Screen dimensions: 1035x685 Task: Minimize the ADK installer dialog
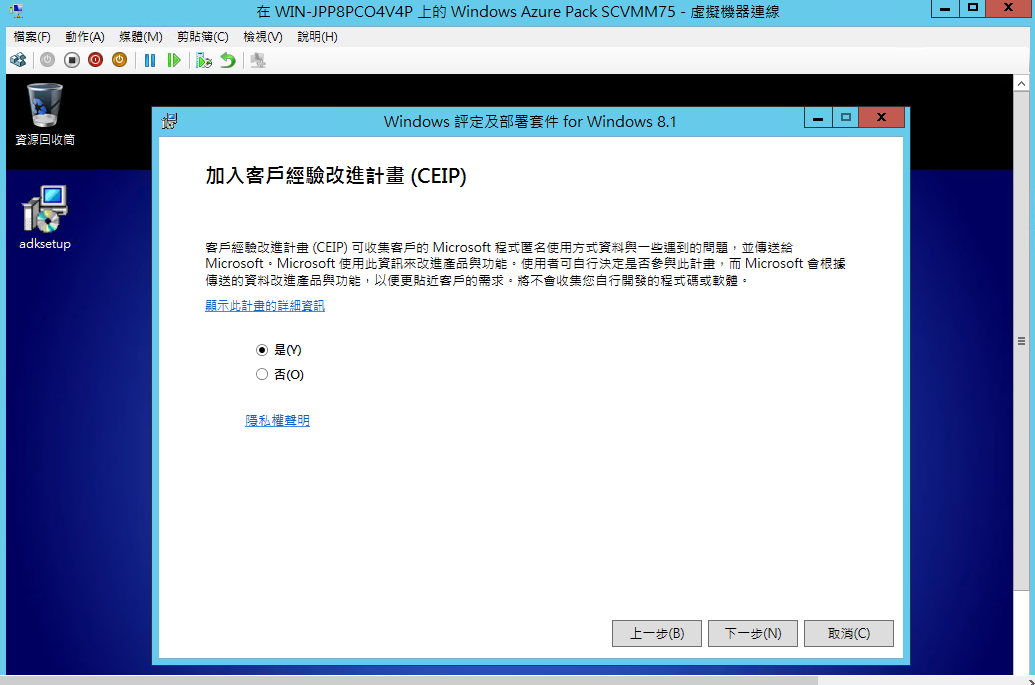[818, 118]
